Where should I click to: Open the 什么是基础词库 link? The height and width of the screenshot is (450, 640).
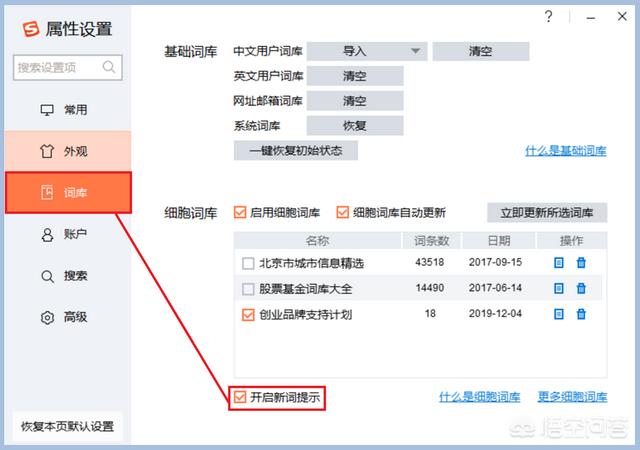pos(565,151)
